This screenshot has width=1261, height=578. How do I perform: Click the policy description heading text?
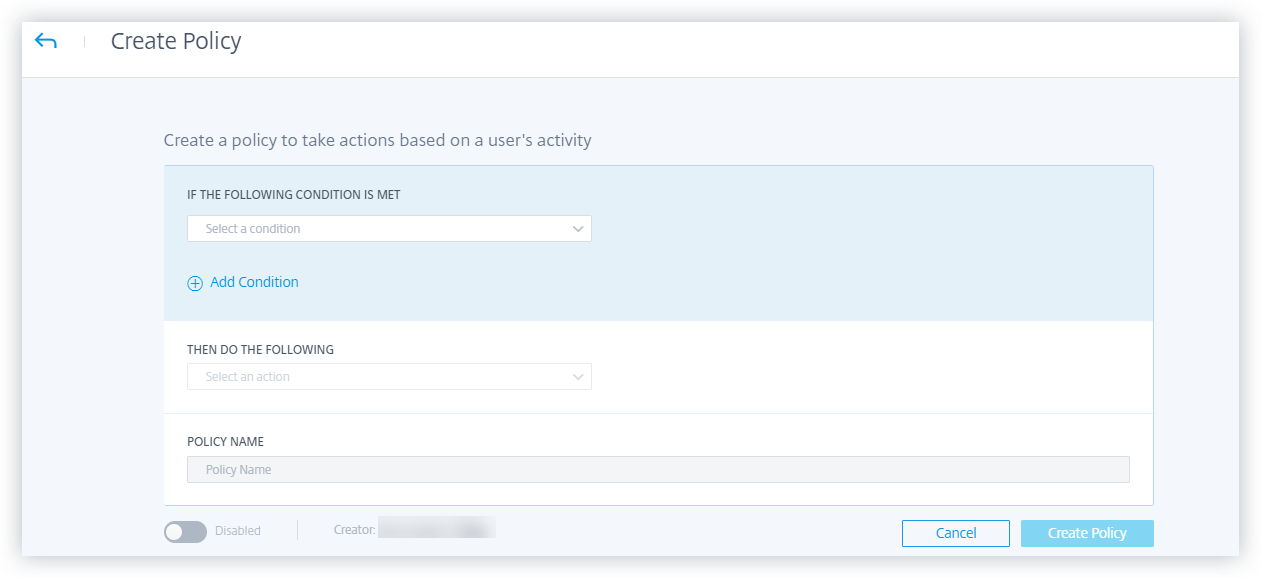click(x=377, y=140)
